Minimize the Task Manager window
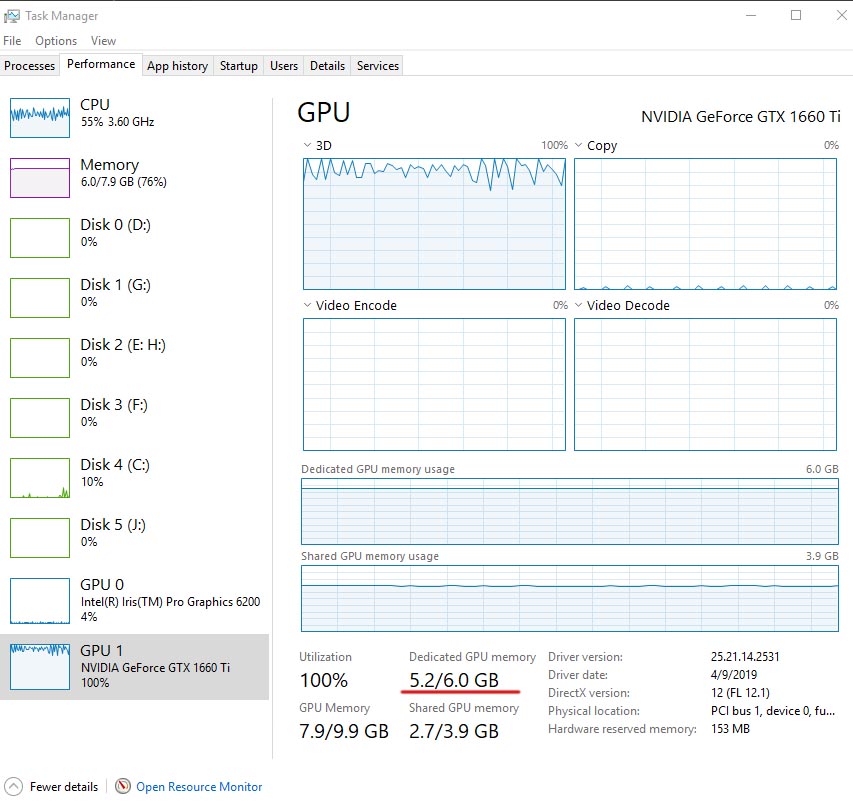The width and height of the screenshot is (853, 805). tap(751, 15)
